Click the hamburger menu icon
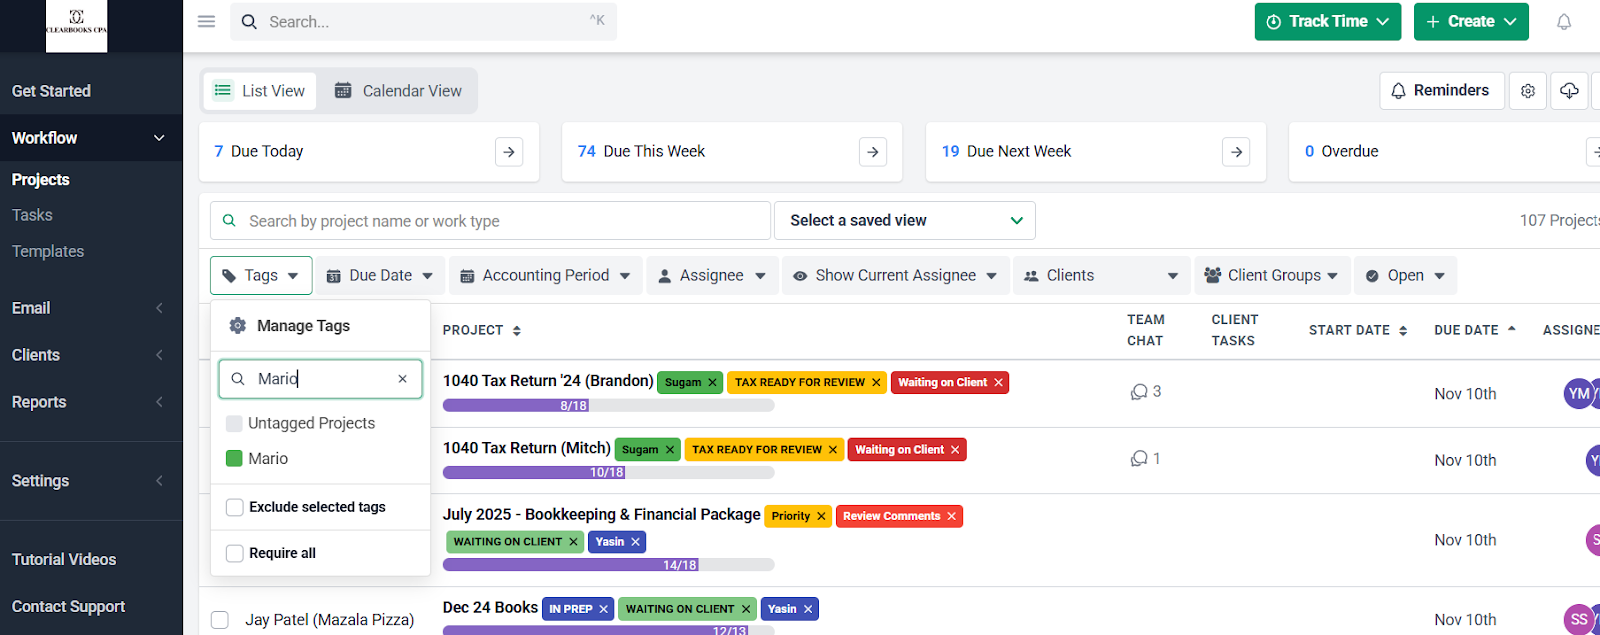1600x635 pixels. 206,21
